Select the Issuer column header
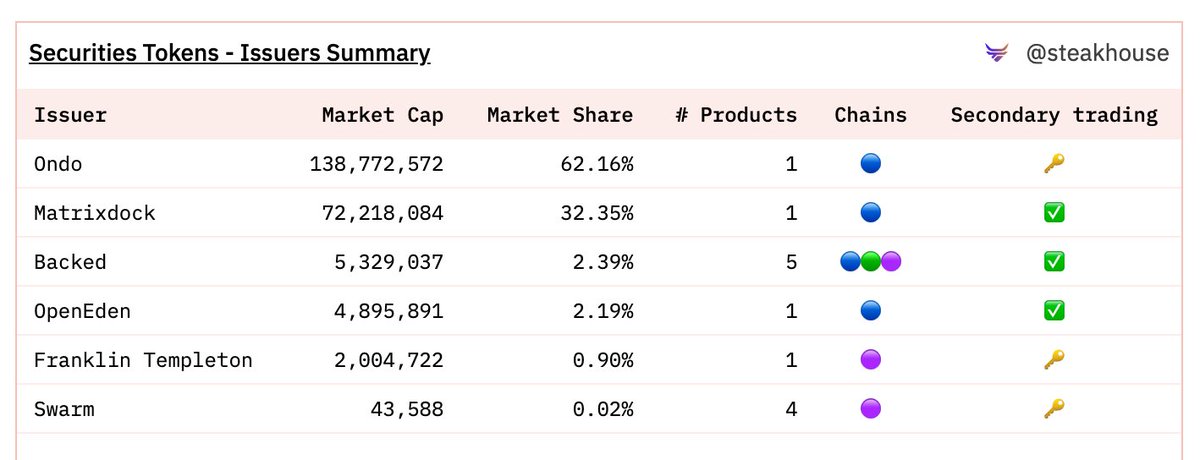The image size is (1200, 460). point(70,115)
